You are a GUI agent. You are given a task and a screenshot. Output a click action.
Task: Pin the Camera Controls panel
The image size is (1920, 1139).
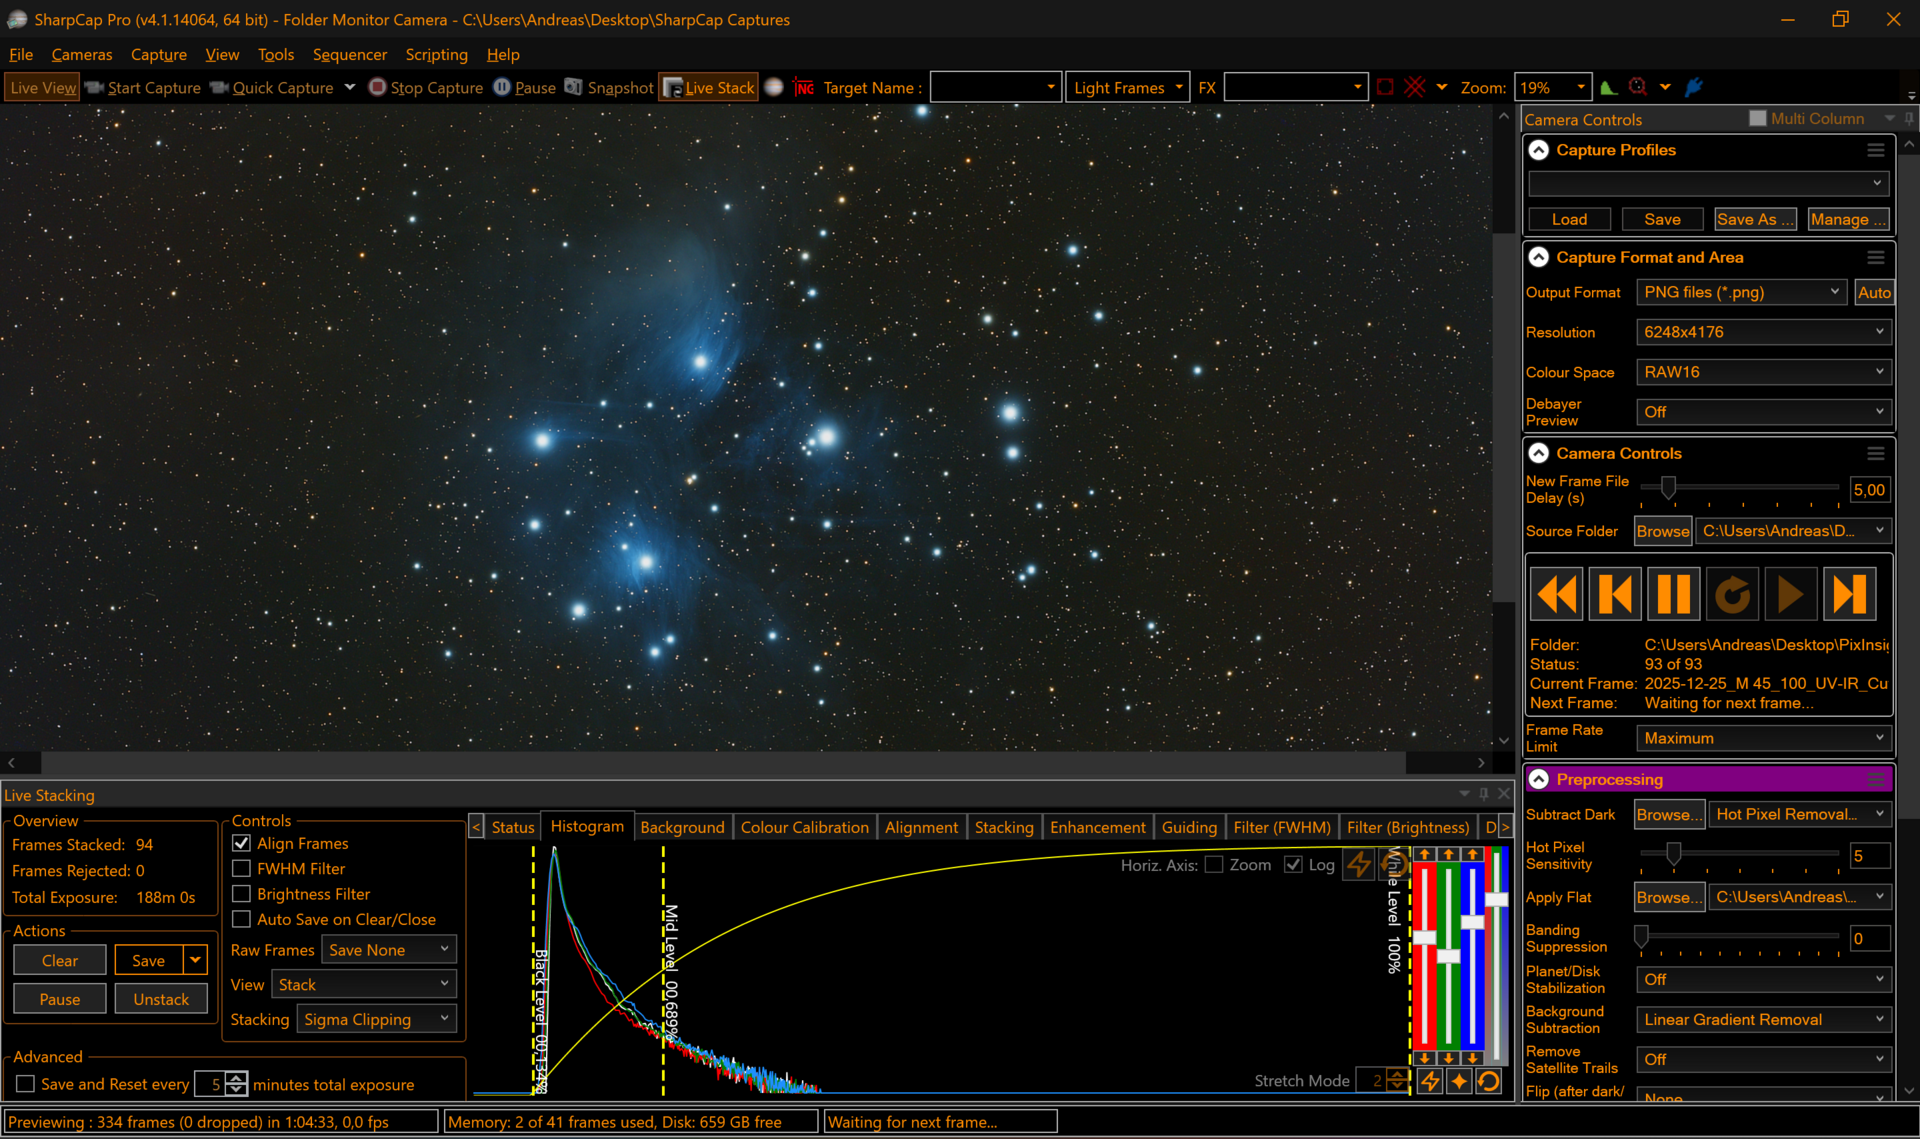coord(1909,119)
